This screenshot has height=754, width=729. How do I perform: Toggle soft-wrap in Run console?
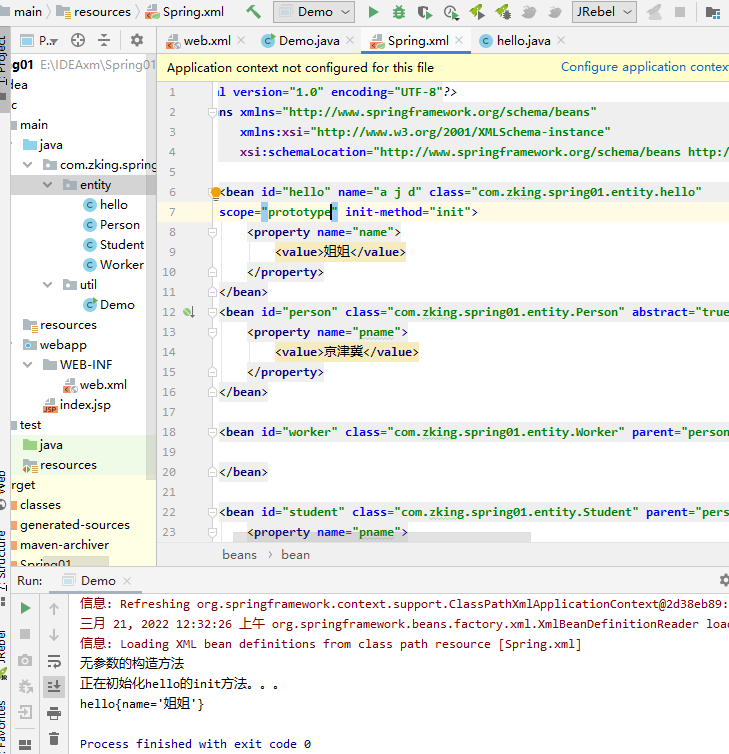54,661
